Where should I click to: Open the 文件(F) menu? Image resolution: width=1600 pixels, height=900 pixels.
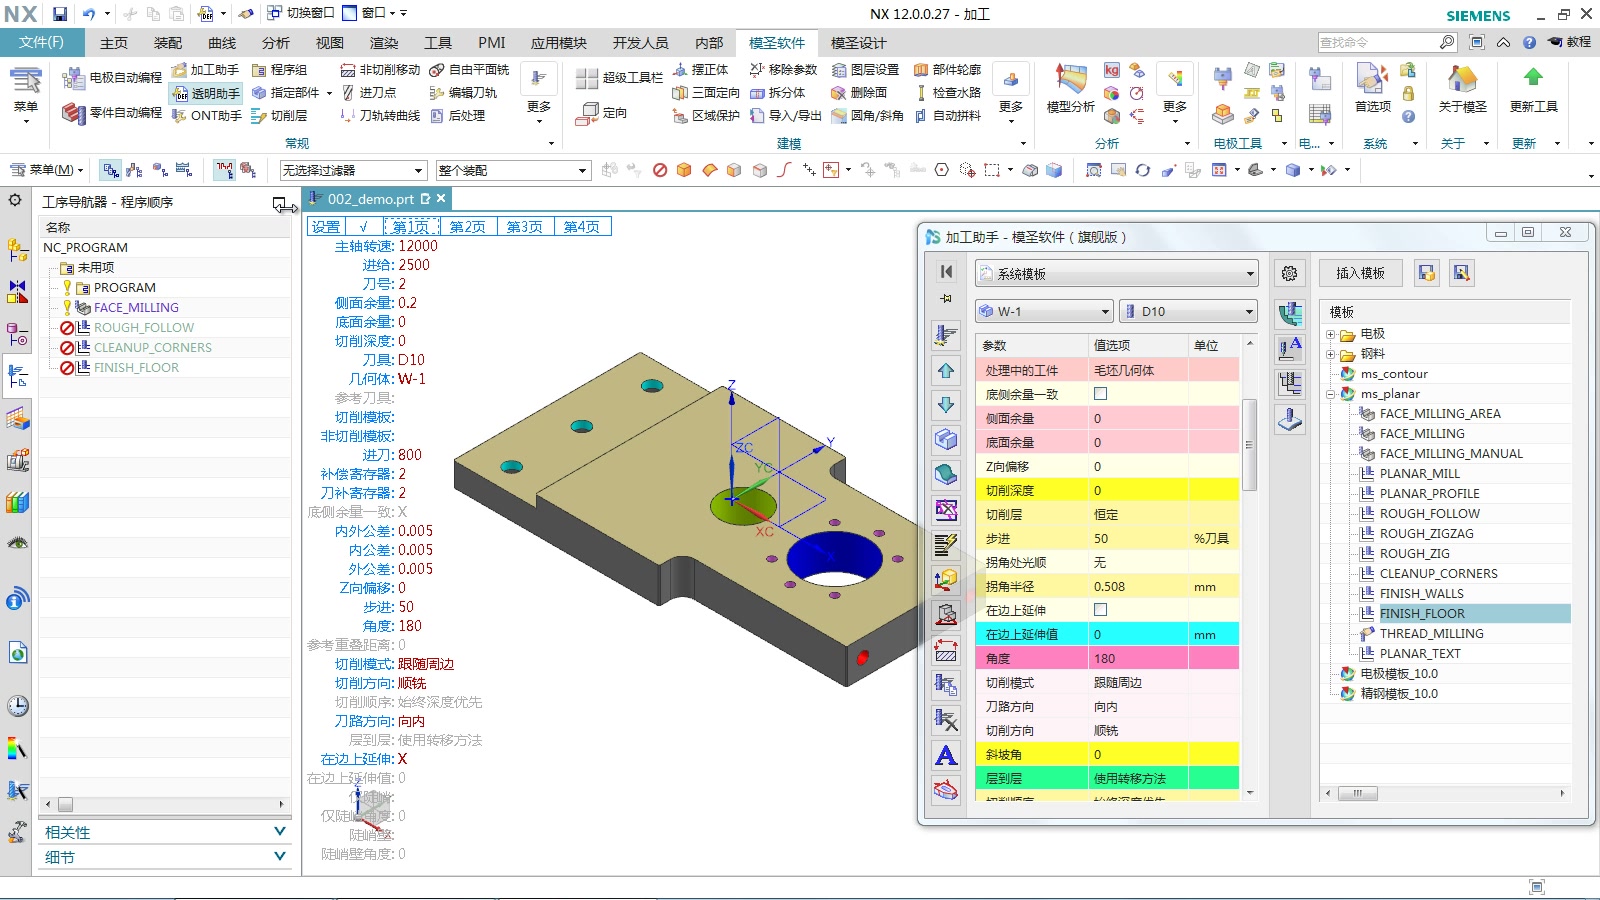(x=41, y=43)
